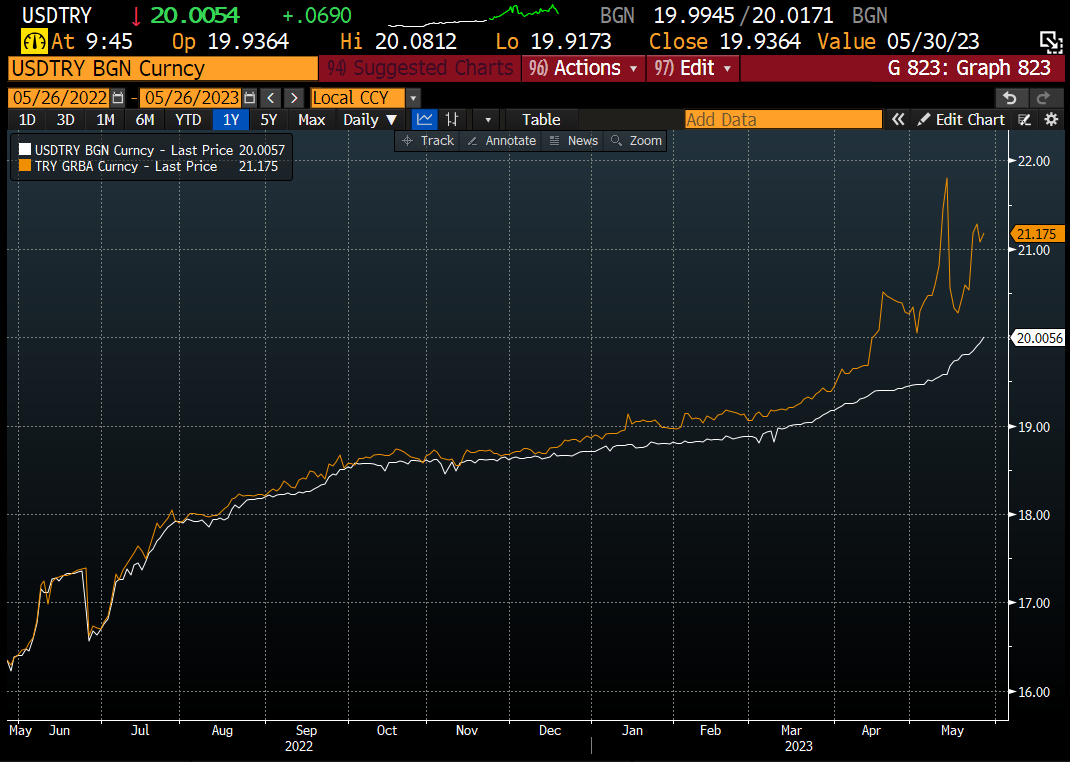This screenshot has height=762, width=1070.
Task: Click the undo arrow icon
Action: coord(1010,97)
